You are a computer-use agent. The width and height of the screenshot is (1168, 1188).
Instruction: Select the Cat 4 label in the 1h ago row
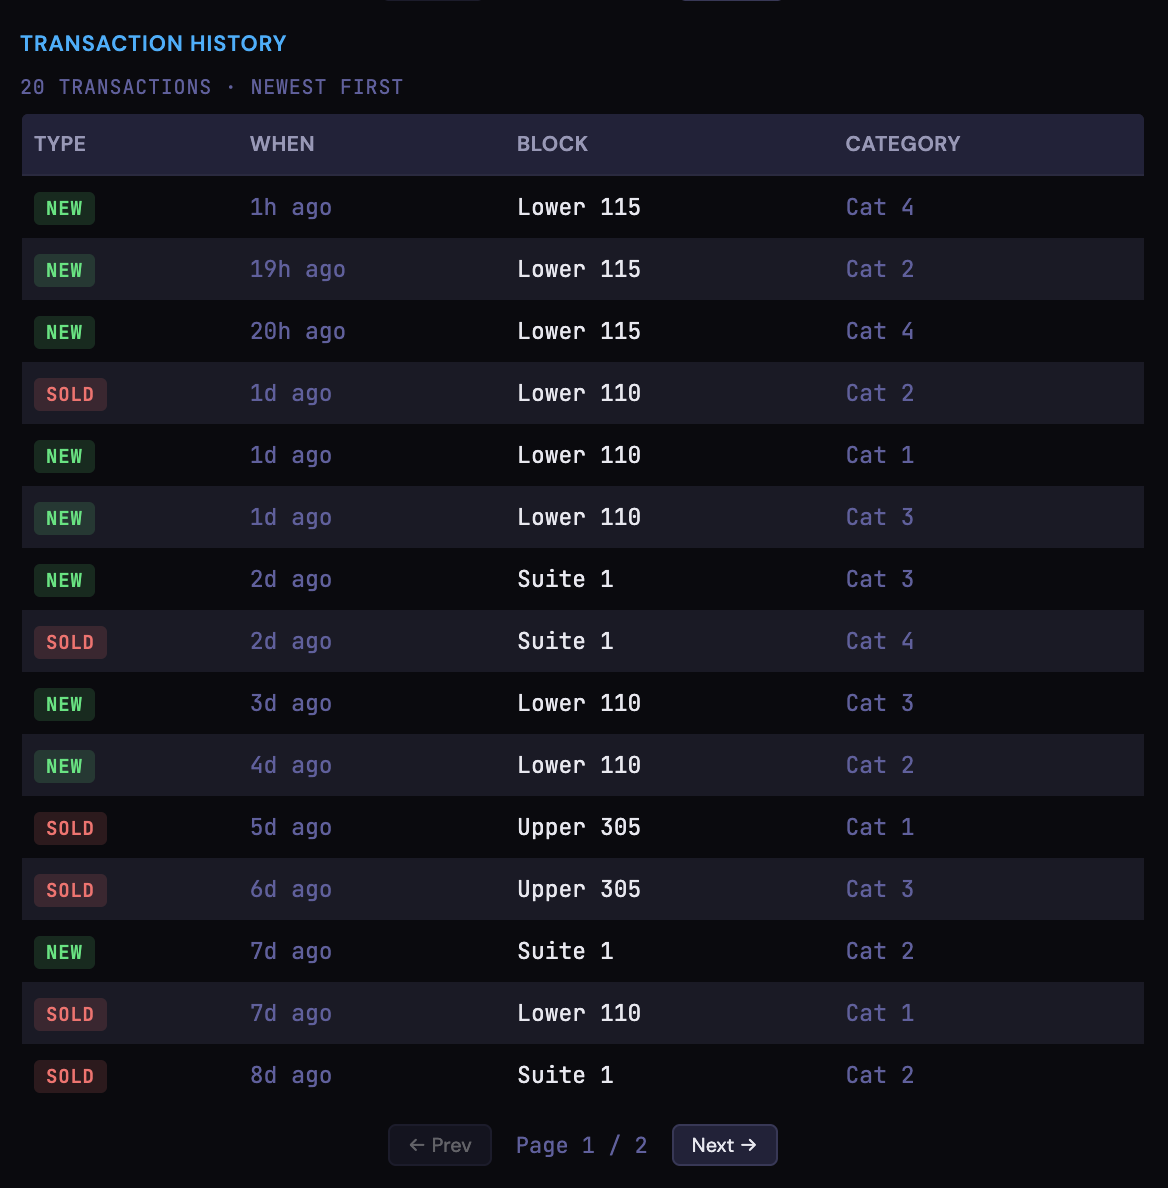pos(879,208)
